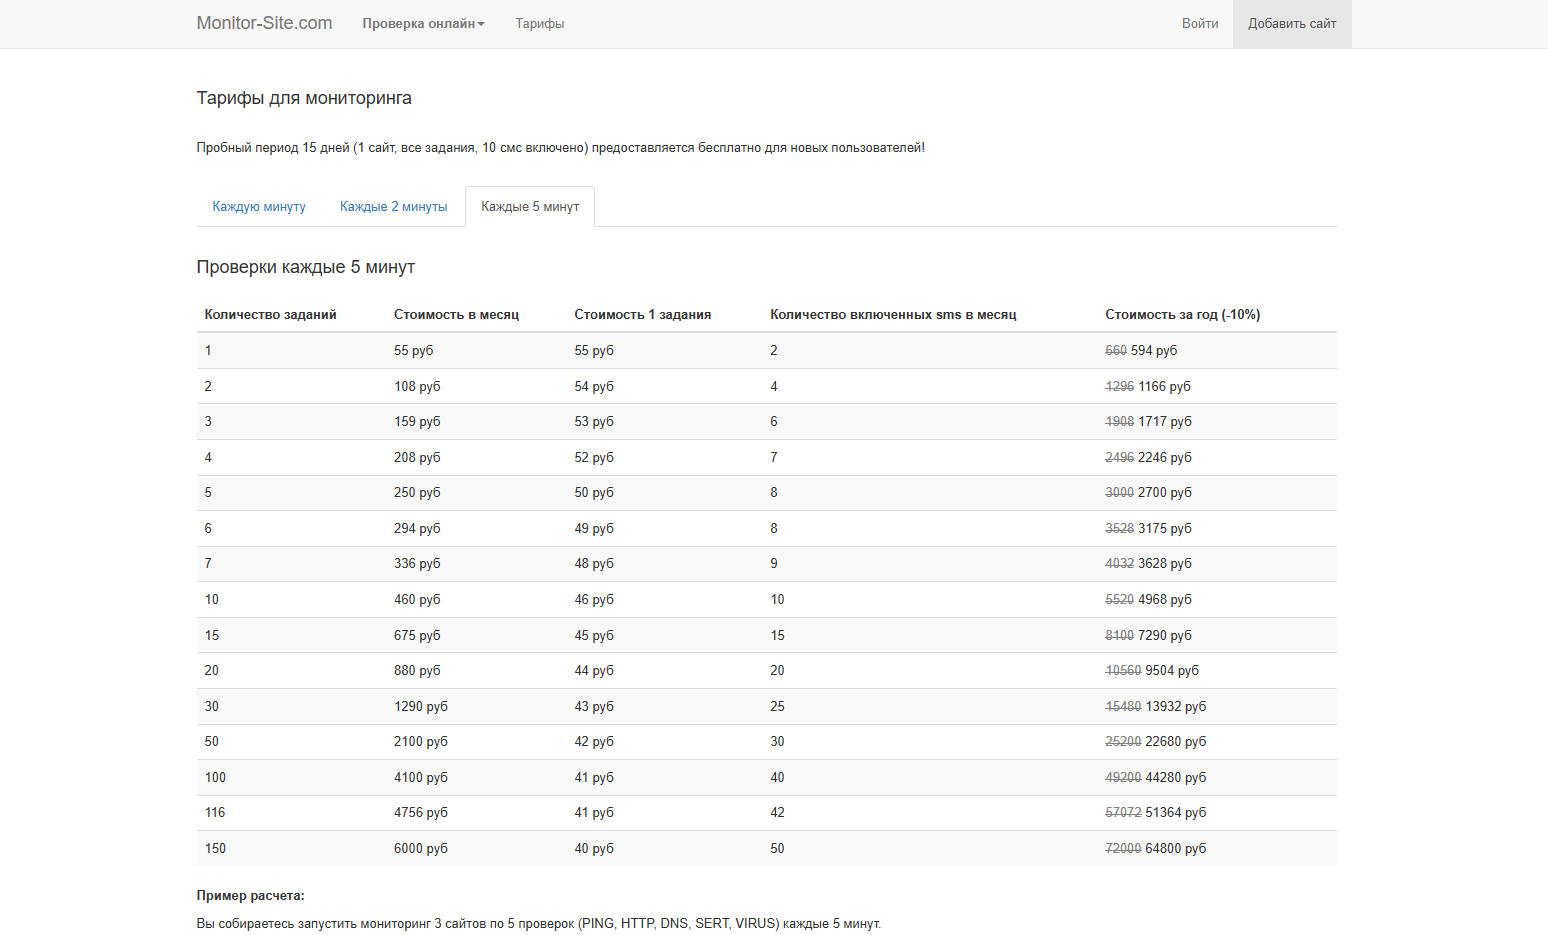Click the Стоимость в месяц column header
The image size is (1548, 935).
pyautogui.click(x=456, y=315)
